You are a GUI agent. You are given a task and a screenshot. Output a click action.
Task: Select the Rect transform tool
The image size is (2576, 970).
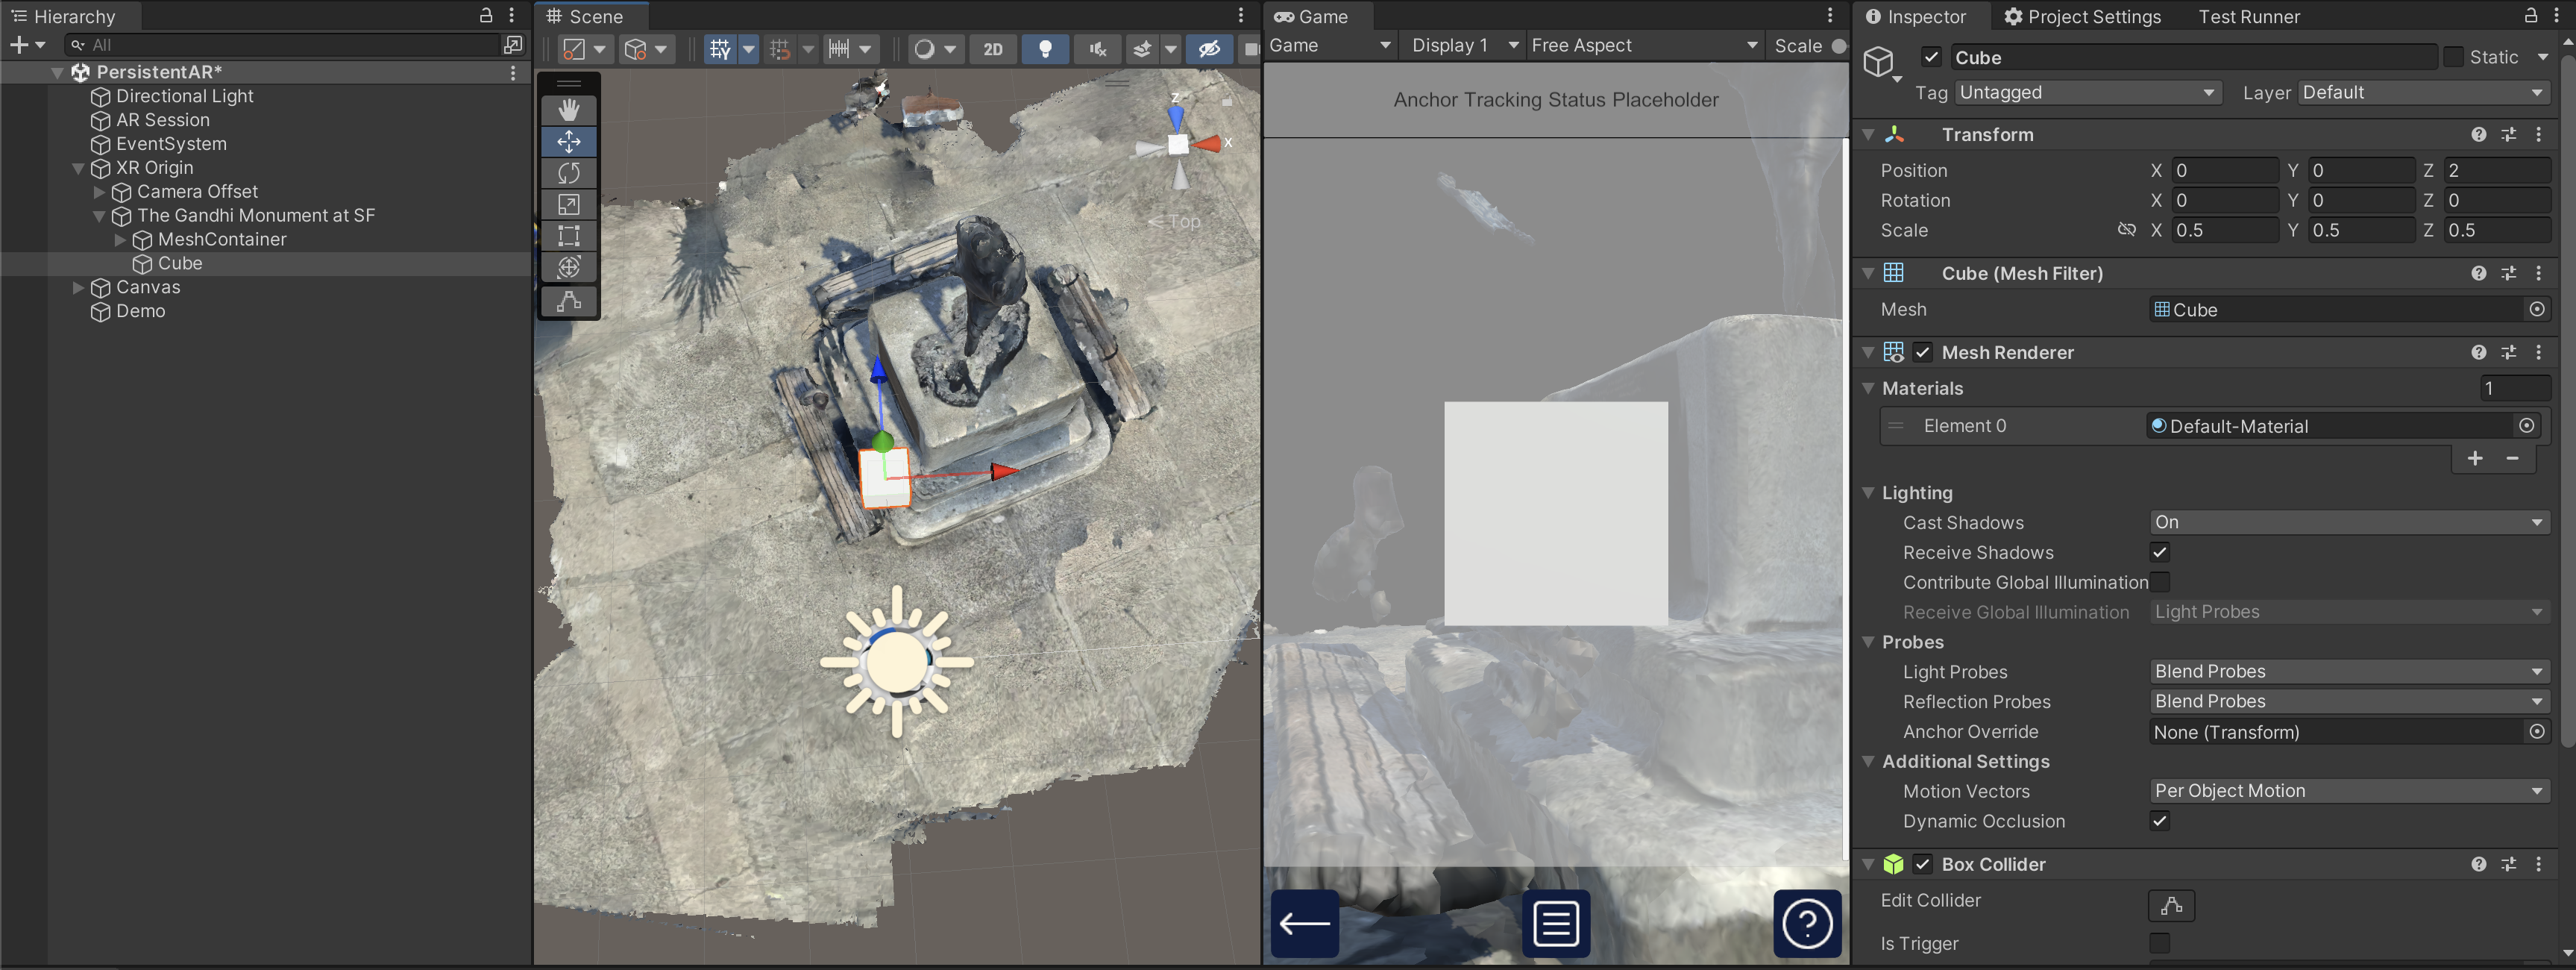click(x=568, y=236)
